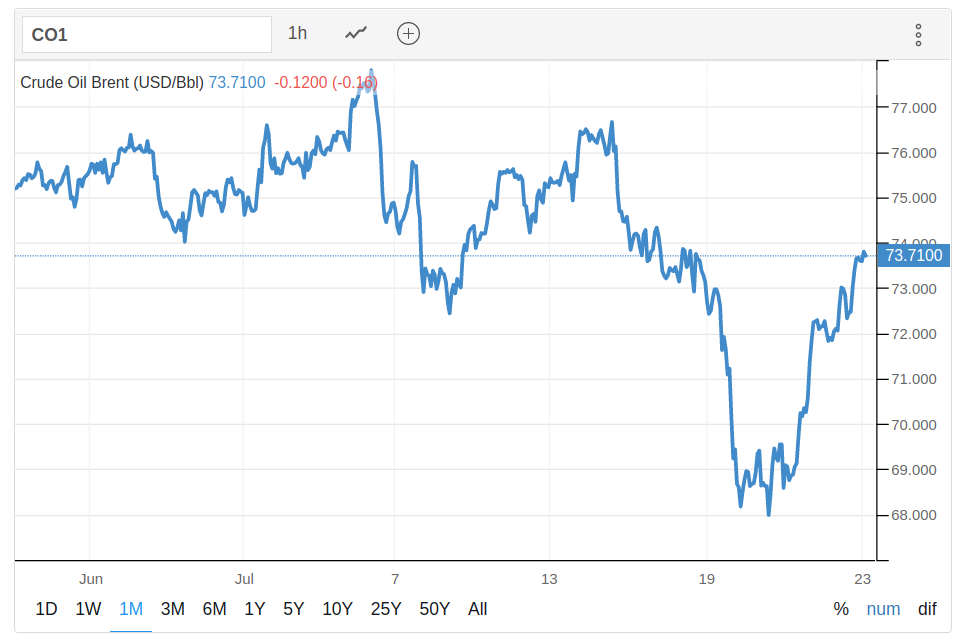This screenshot has height=640, width=968.
Task: Show All historical data
Action: point(478,609)
